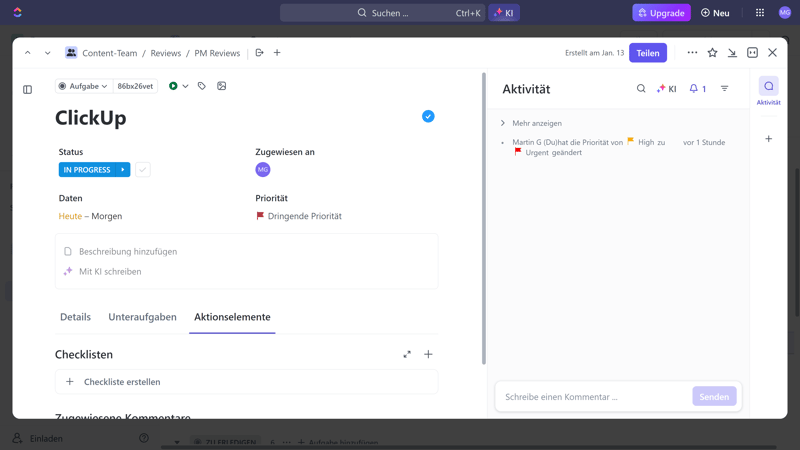Focus the Schreibe einen Kommentar field
This screenshot has height=450, width=800.
594,396
